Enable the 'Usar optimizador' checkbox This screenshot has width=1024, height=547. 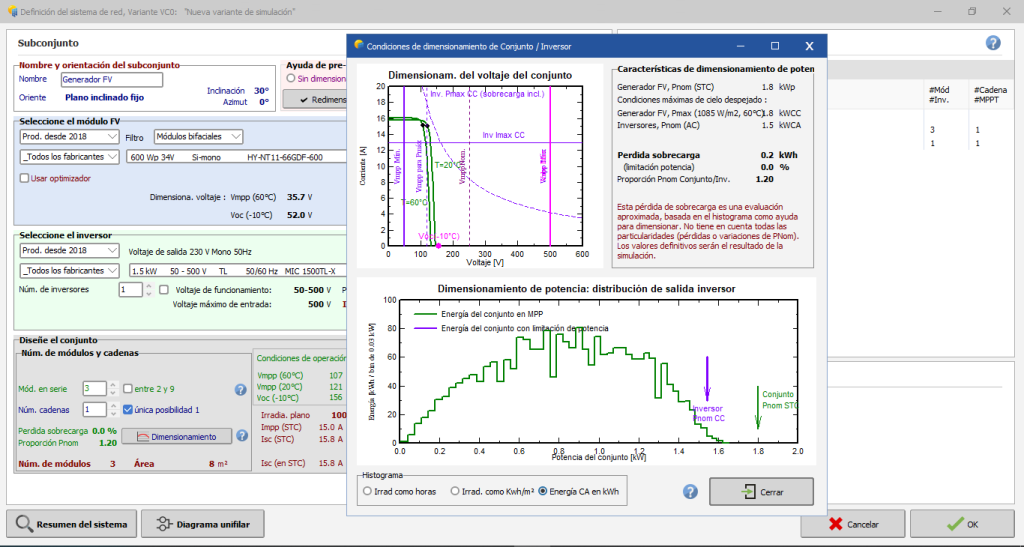[x=25, y=178]
